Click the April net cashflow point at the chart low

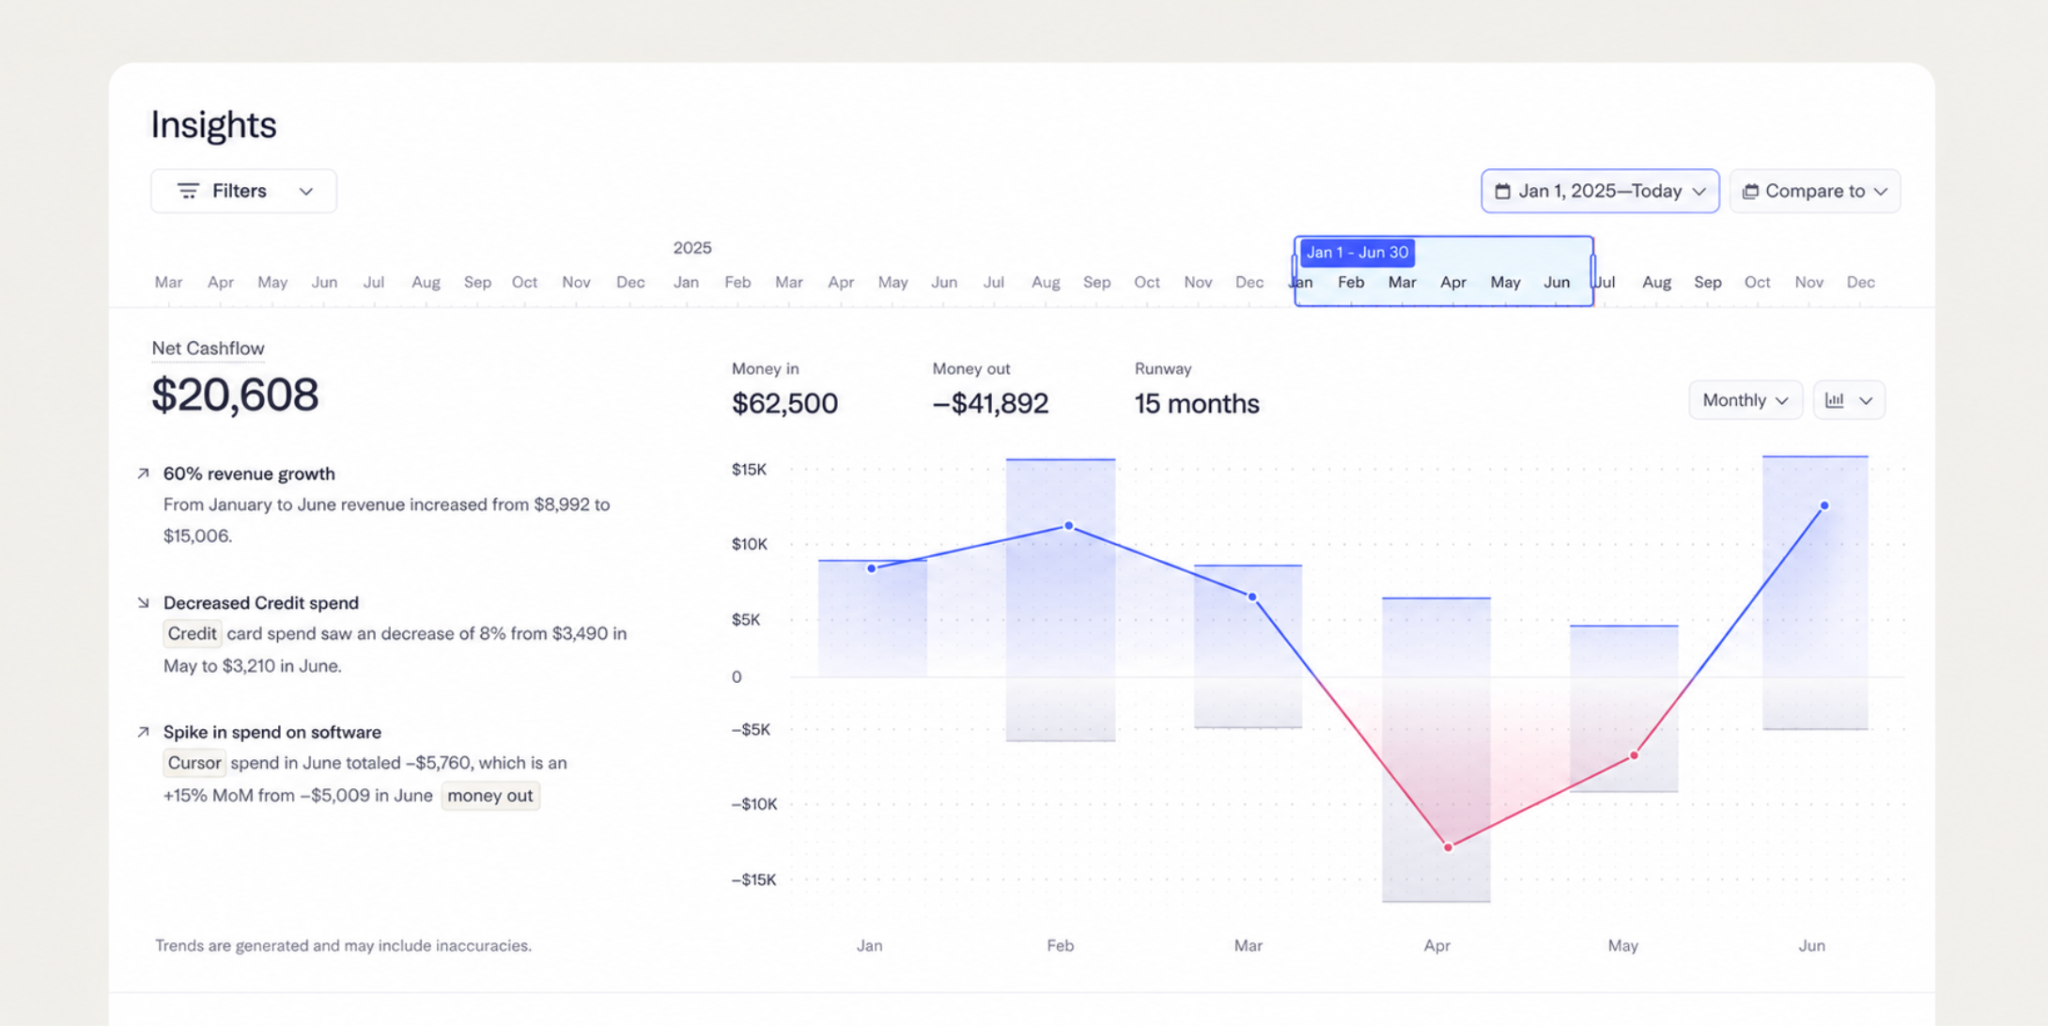(x=1448, y=847)
